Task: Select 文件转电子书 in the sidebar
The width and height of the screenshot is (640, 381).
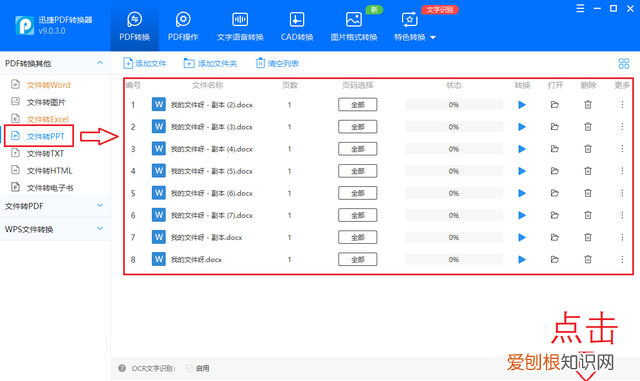Action: pos(50,188)
